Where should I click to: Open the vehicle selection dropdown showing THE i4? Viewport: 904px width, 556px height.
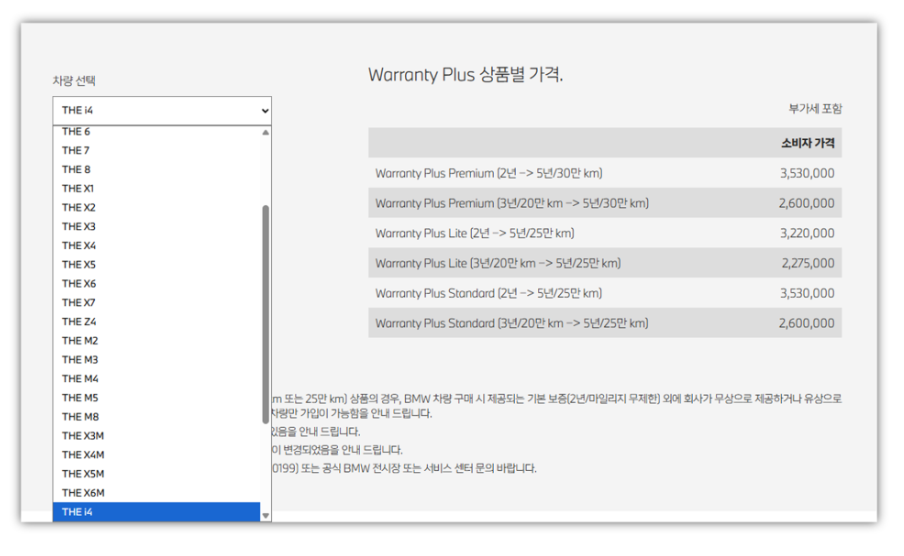(161, 110)
